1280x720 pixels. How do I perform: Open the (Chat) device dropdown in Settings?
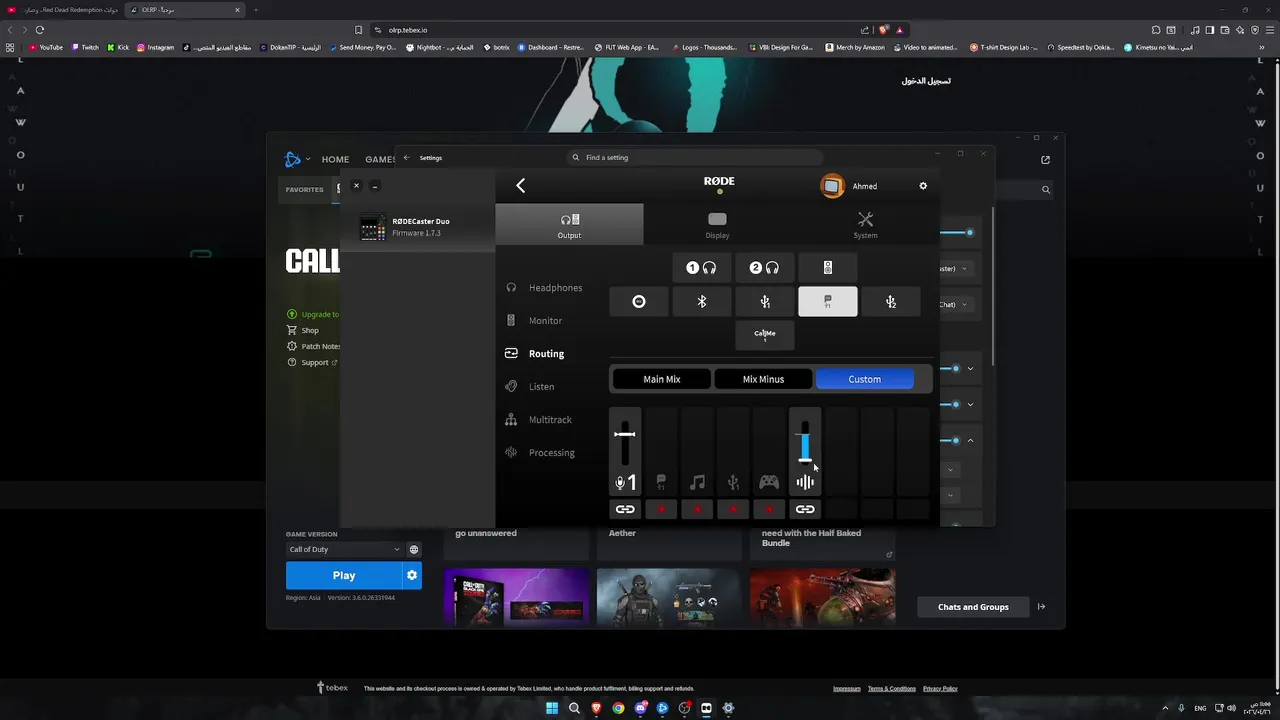[955, 304]
